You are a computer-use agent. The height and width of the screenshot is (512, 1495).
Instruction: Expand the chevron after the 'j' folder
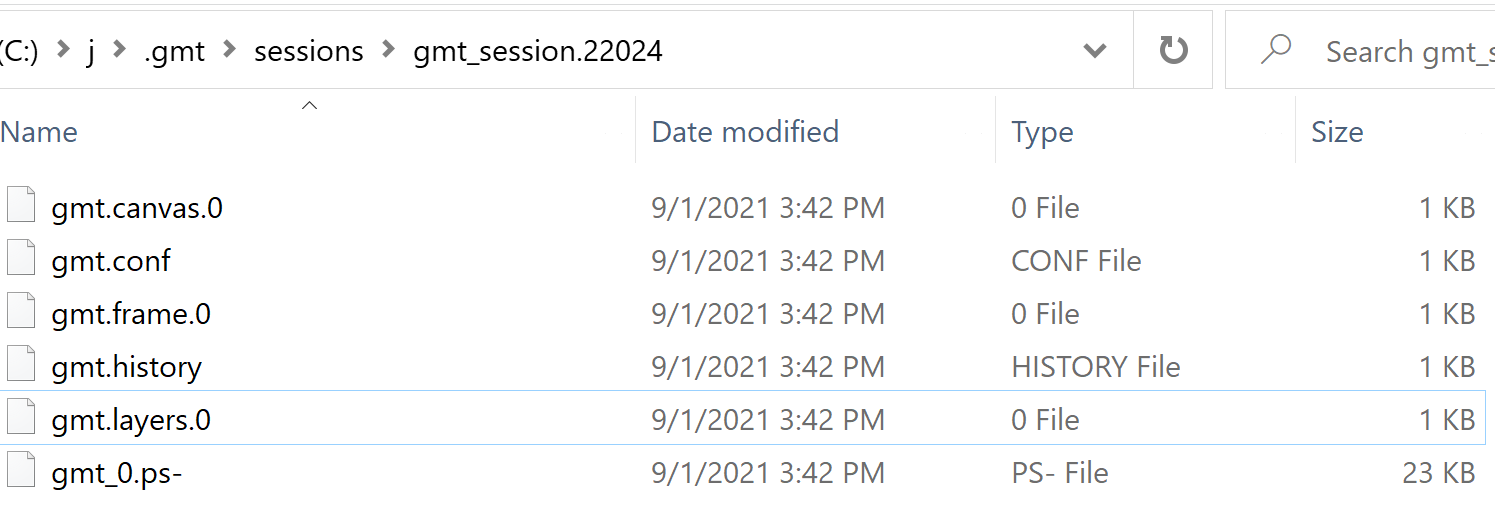point(121,51)
